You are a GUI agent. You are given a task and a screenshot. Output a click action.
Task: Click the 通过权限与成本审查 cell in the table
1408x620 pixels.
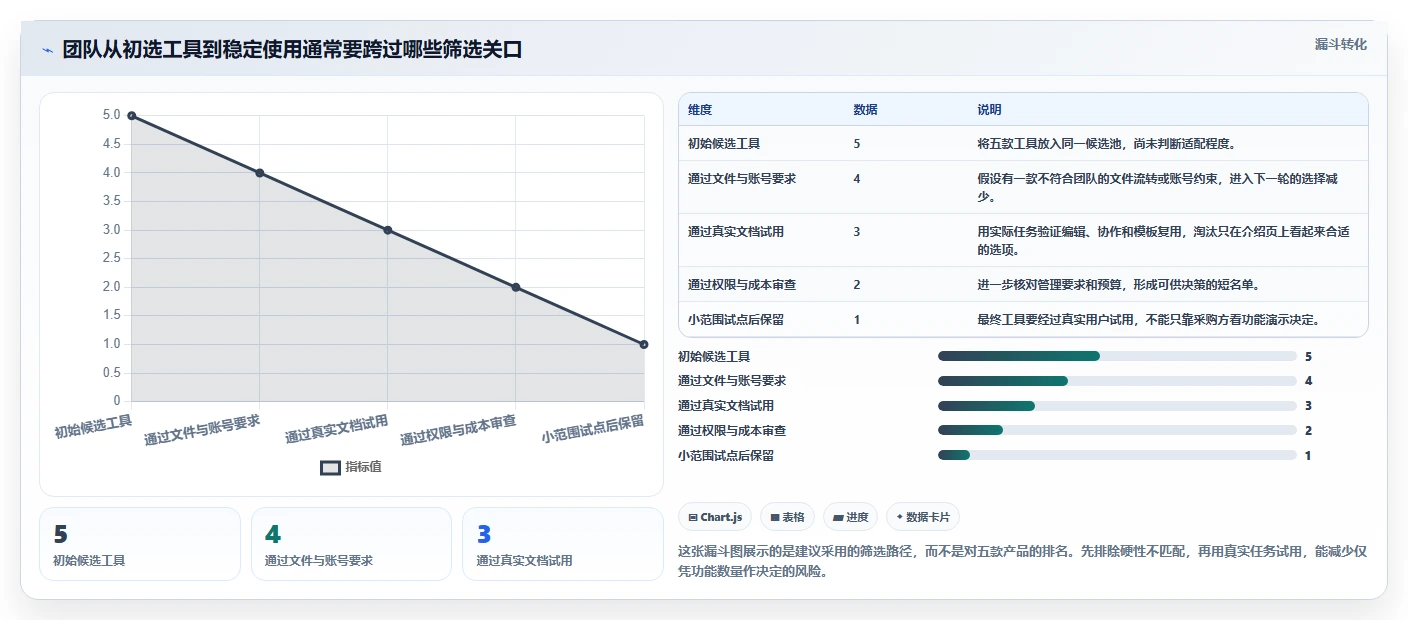tap(742, 285)
